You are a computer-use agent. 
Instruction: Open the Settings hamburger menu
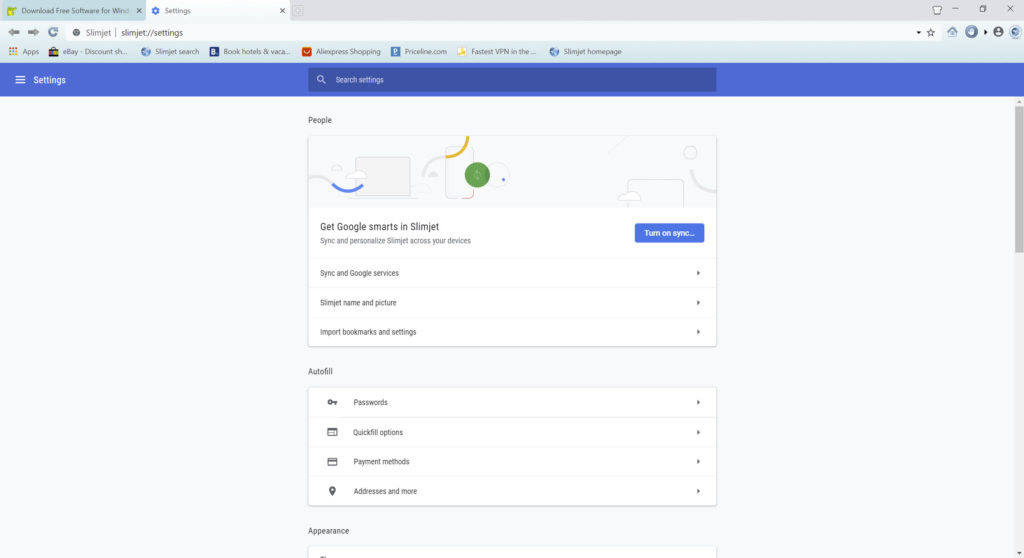(x=20, y=80)
